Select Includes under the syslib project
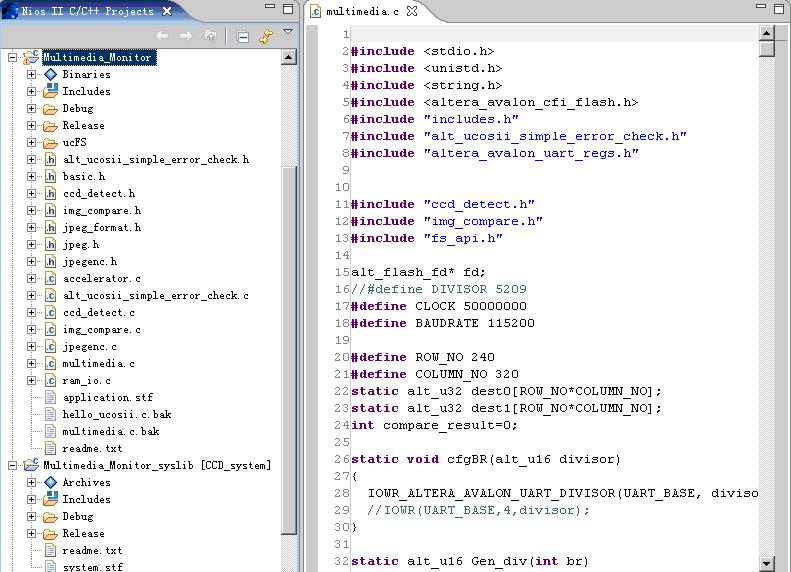 pos(86,499)
